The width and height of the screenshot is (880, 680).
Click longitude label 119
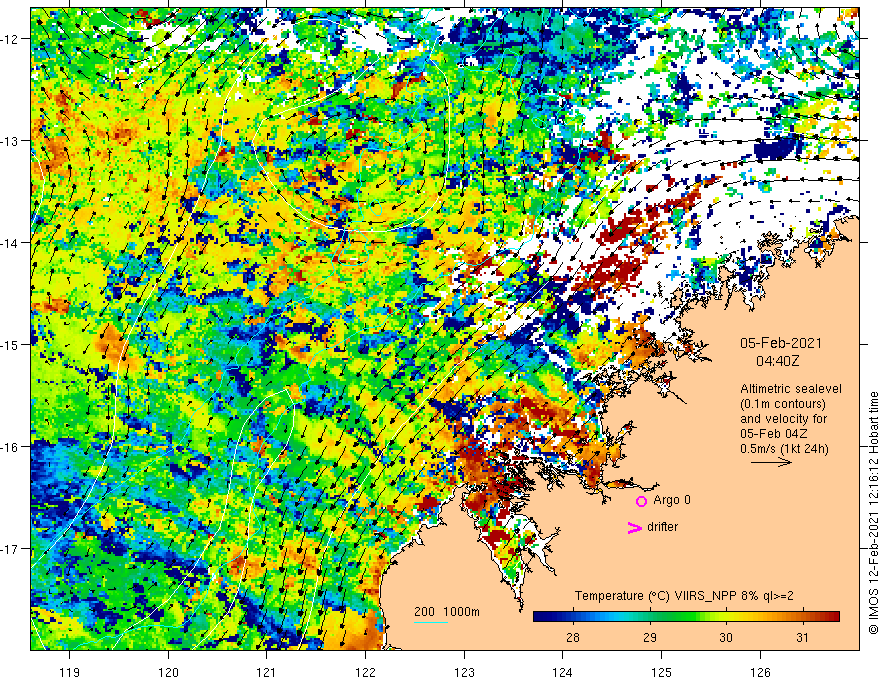[x=70, y=672]
